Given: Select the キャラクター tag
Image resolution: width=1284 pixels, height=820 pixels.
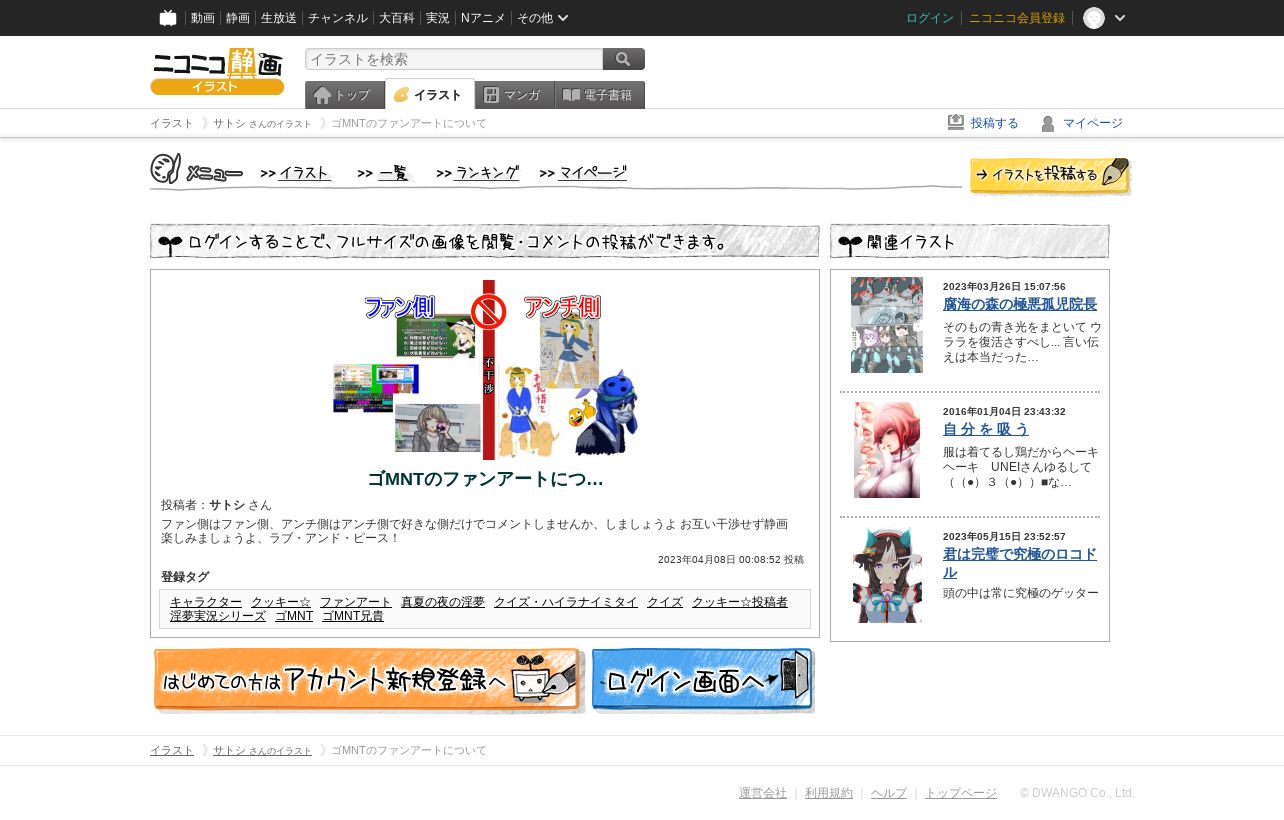Looking at the screenshot, I should (x=206, y=602).
